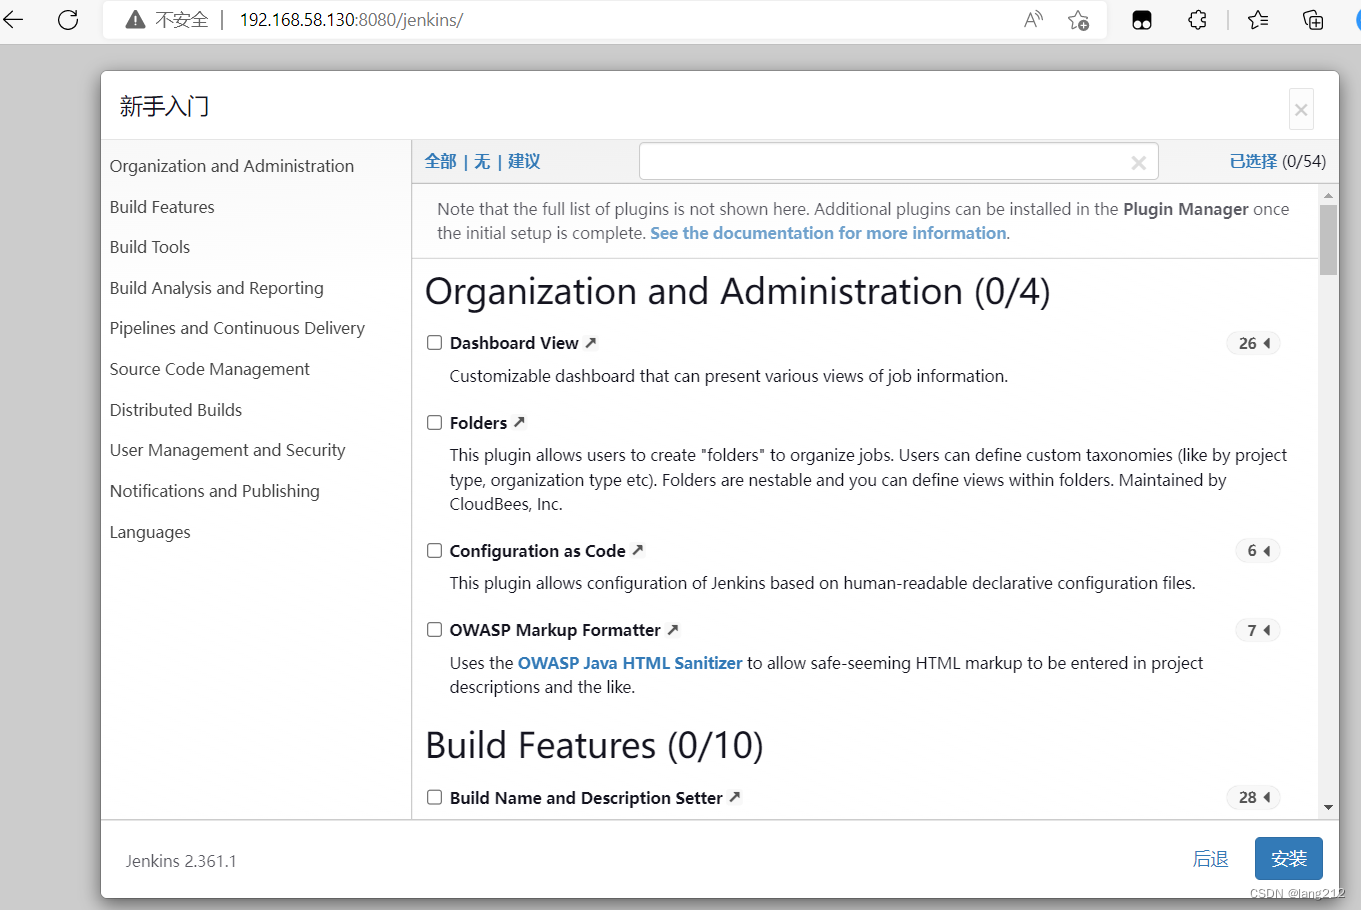Open Configuration as Code external link arrow
This screenshot has width=1361, height=910.
point(638,550)
